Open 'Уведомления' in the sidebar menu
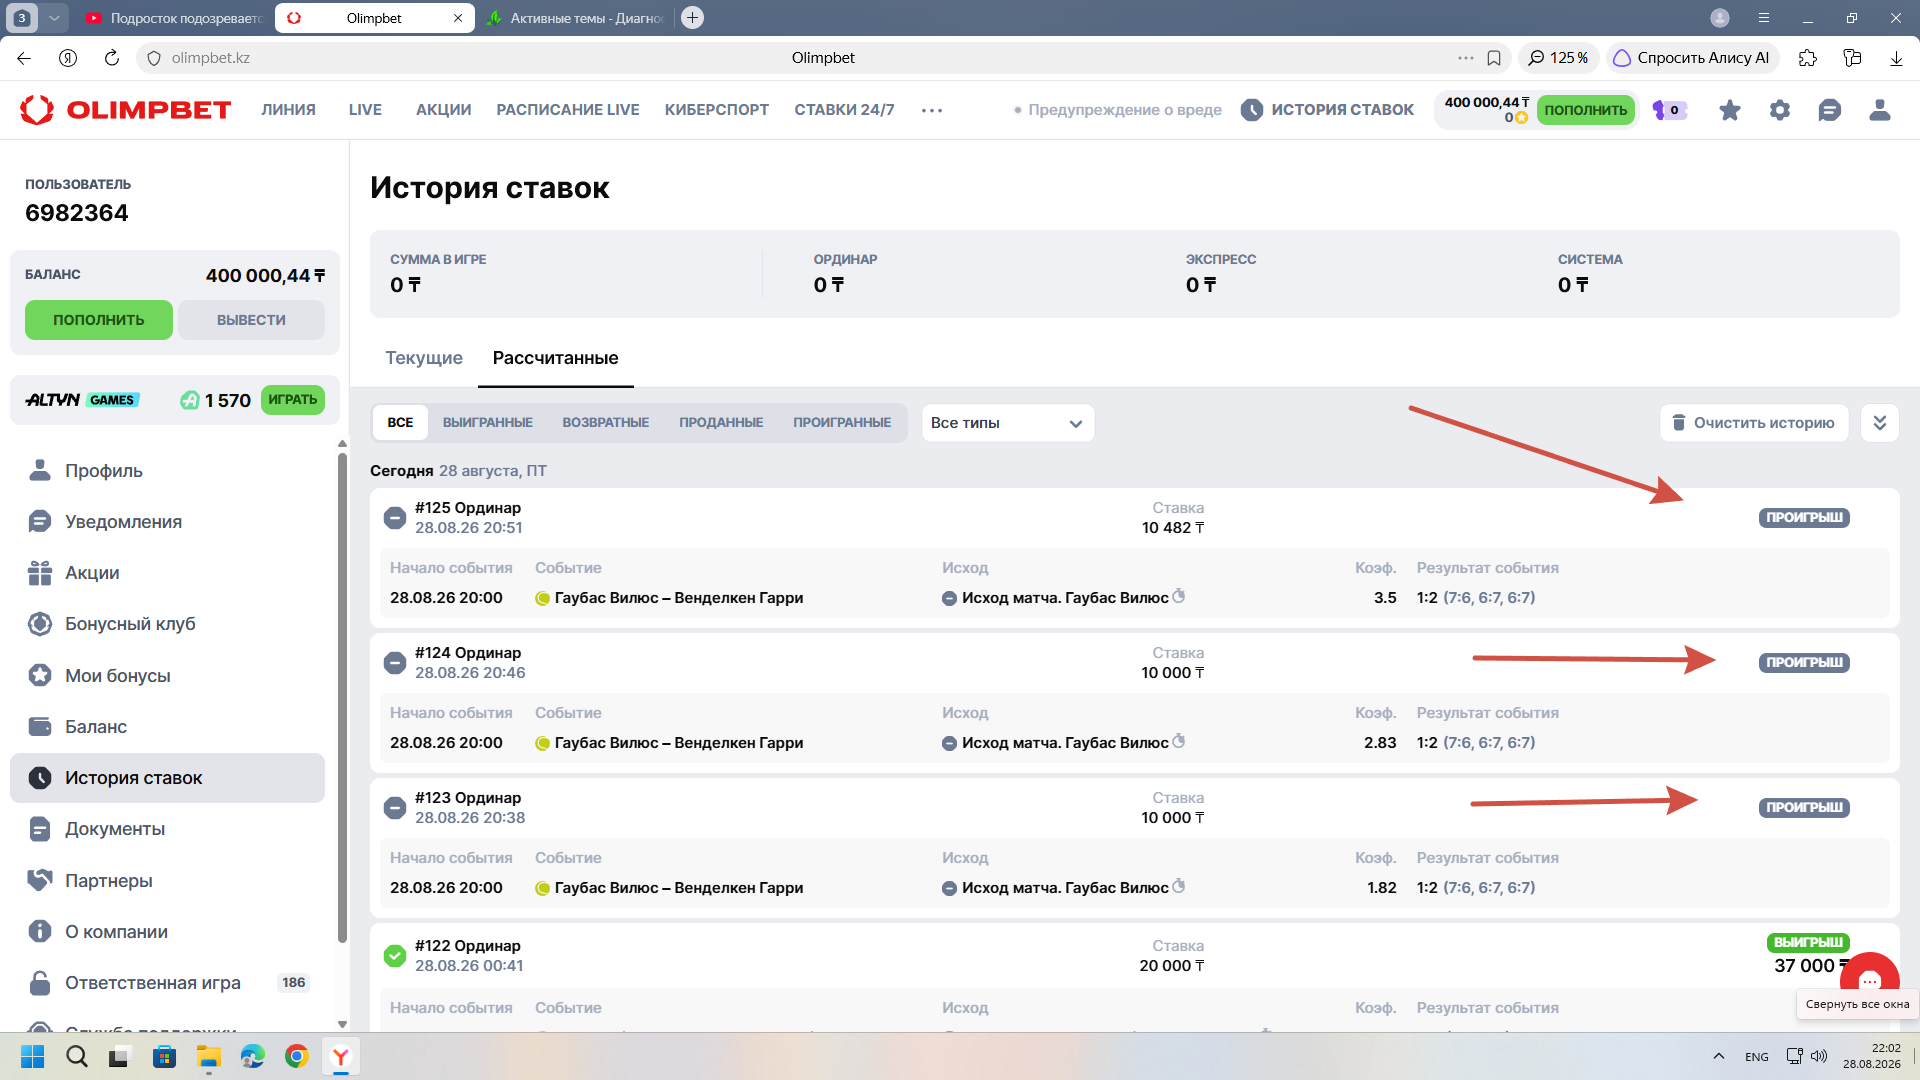The height and width of the screenshot is (1080, 1920). tap(168, 522)
